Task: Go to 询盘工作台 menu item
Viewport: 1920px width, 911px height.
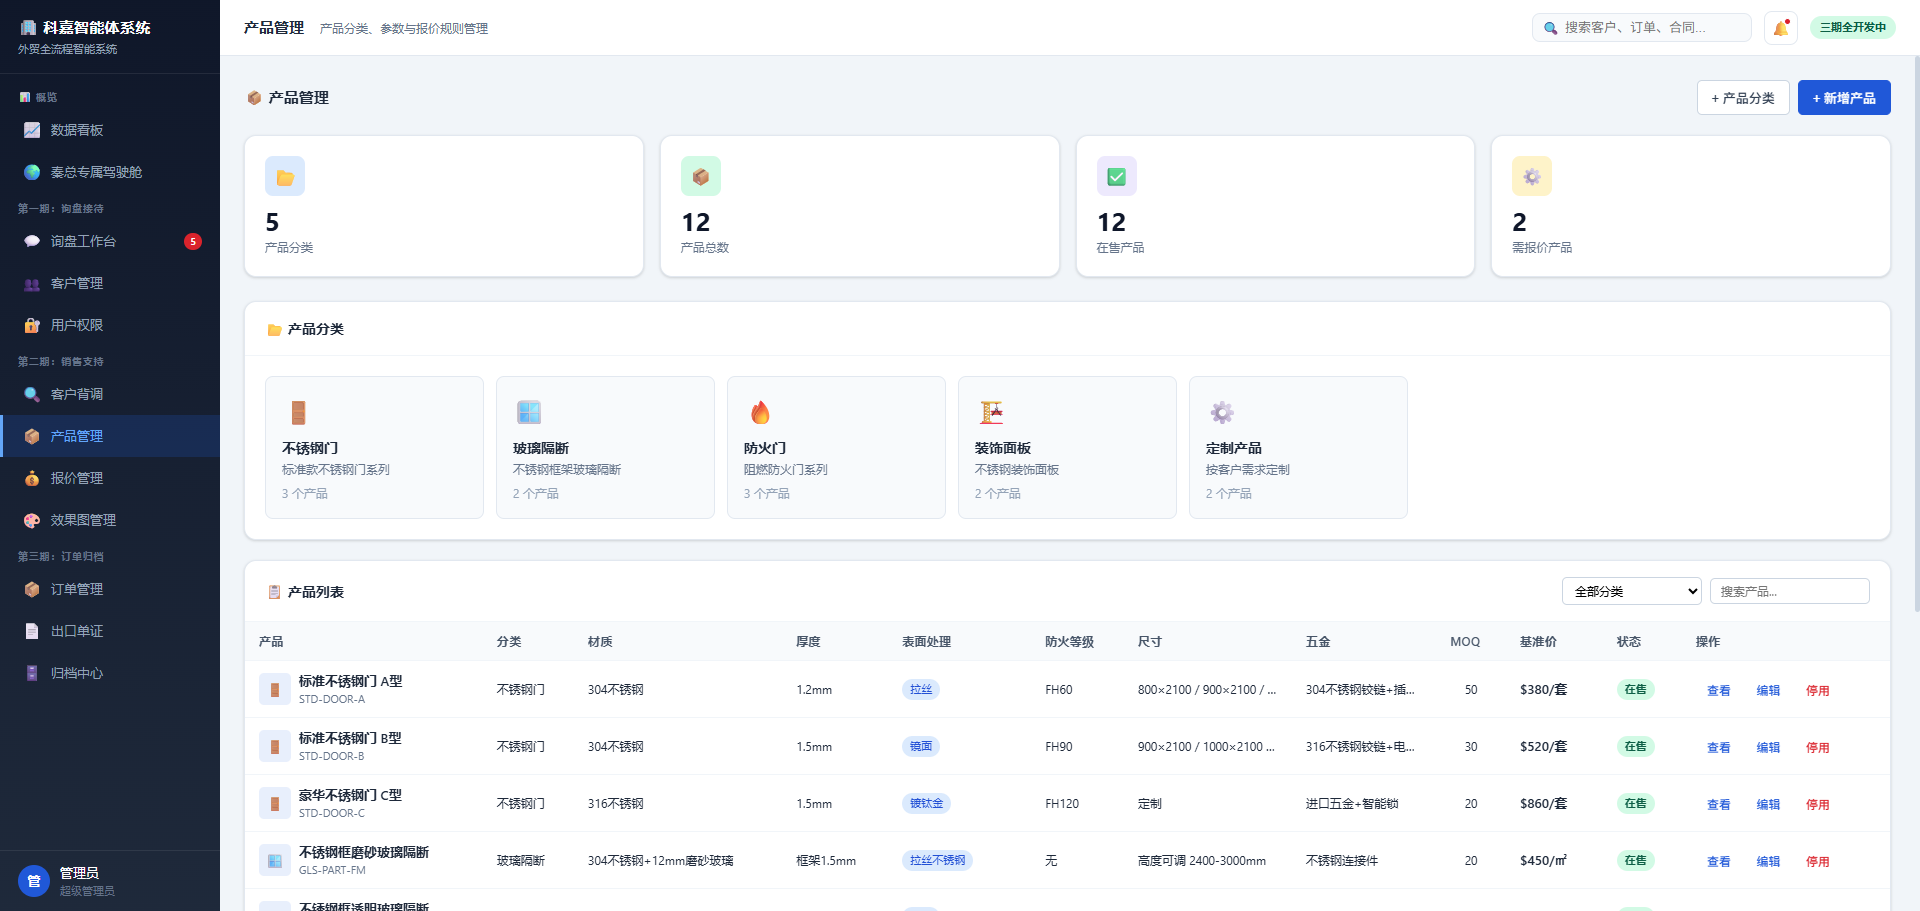Action: click(x=110, y=241)
